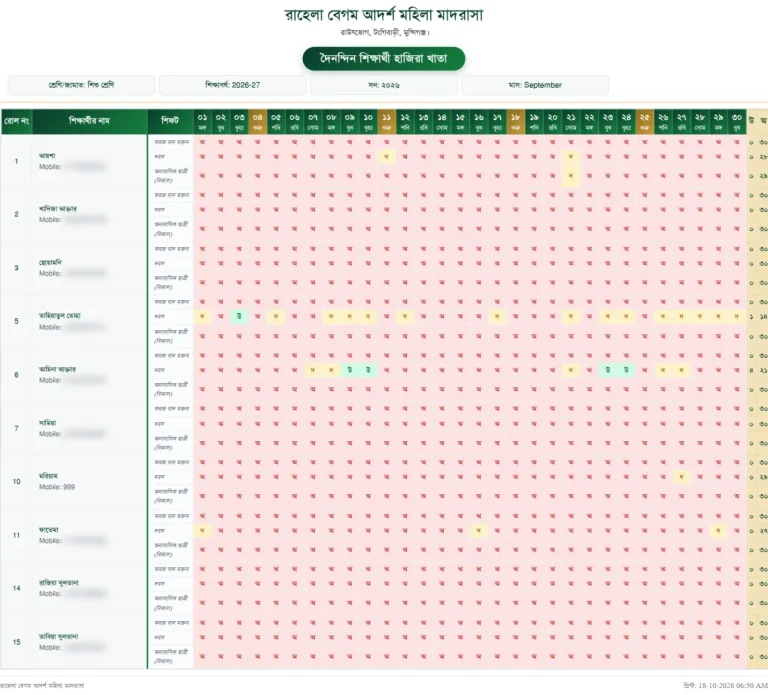768x695 pixels.
Task: Click the year ২০২৬ info box
Action: 384,85
